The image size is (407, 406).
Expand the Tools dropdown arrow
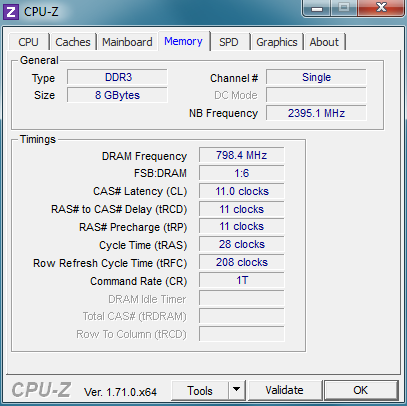(x=237, y=390)
